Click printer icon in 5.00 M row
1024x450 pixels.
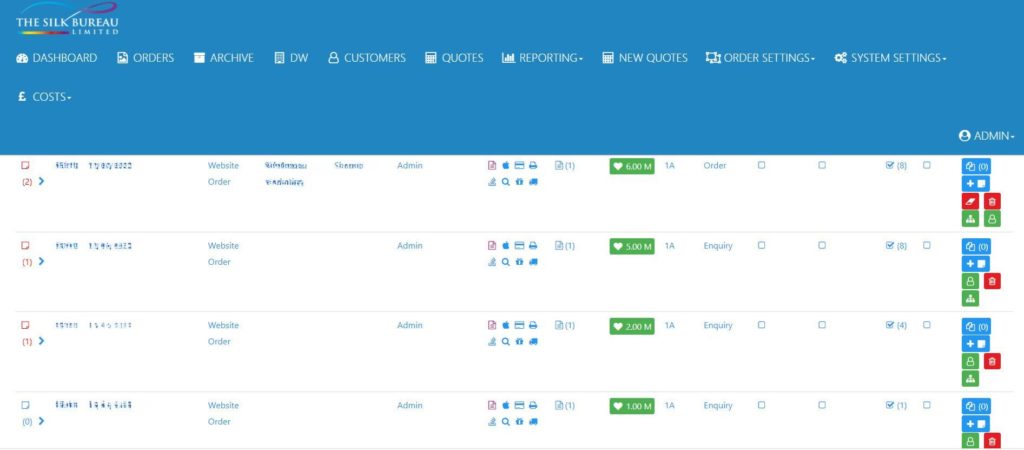point(533,246)
